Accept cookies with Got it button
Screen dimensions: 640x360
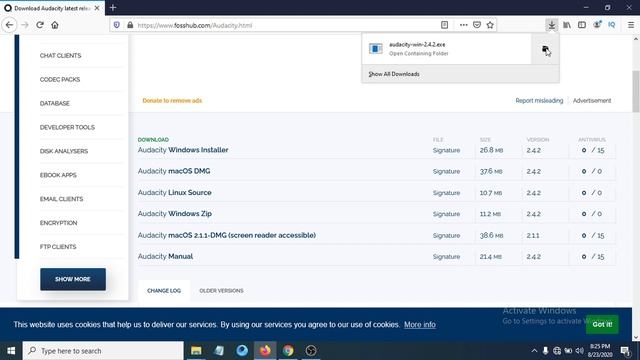click(x=602, y=324)
